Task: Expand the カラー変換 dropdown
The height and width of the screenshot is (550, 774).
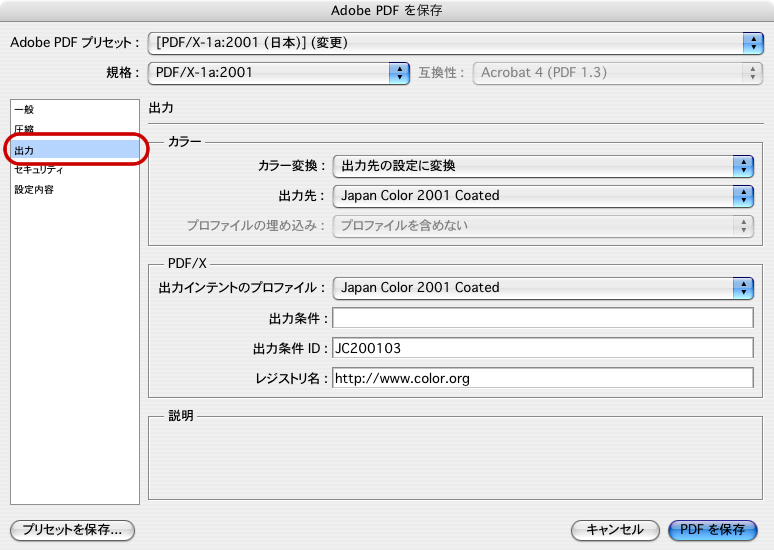Action: tap(542, 165)
